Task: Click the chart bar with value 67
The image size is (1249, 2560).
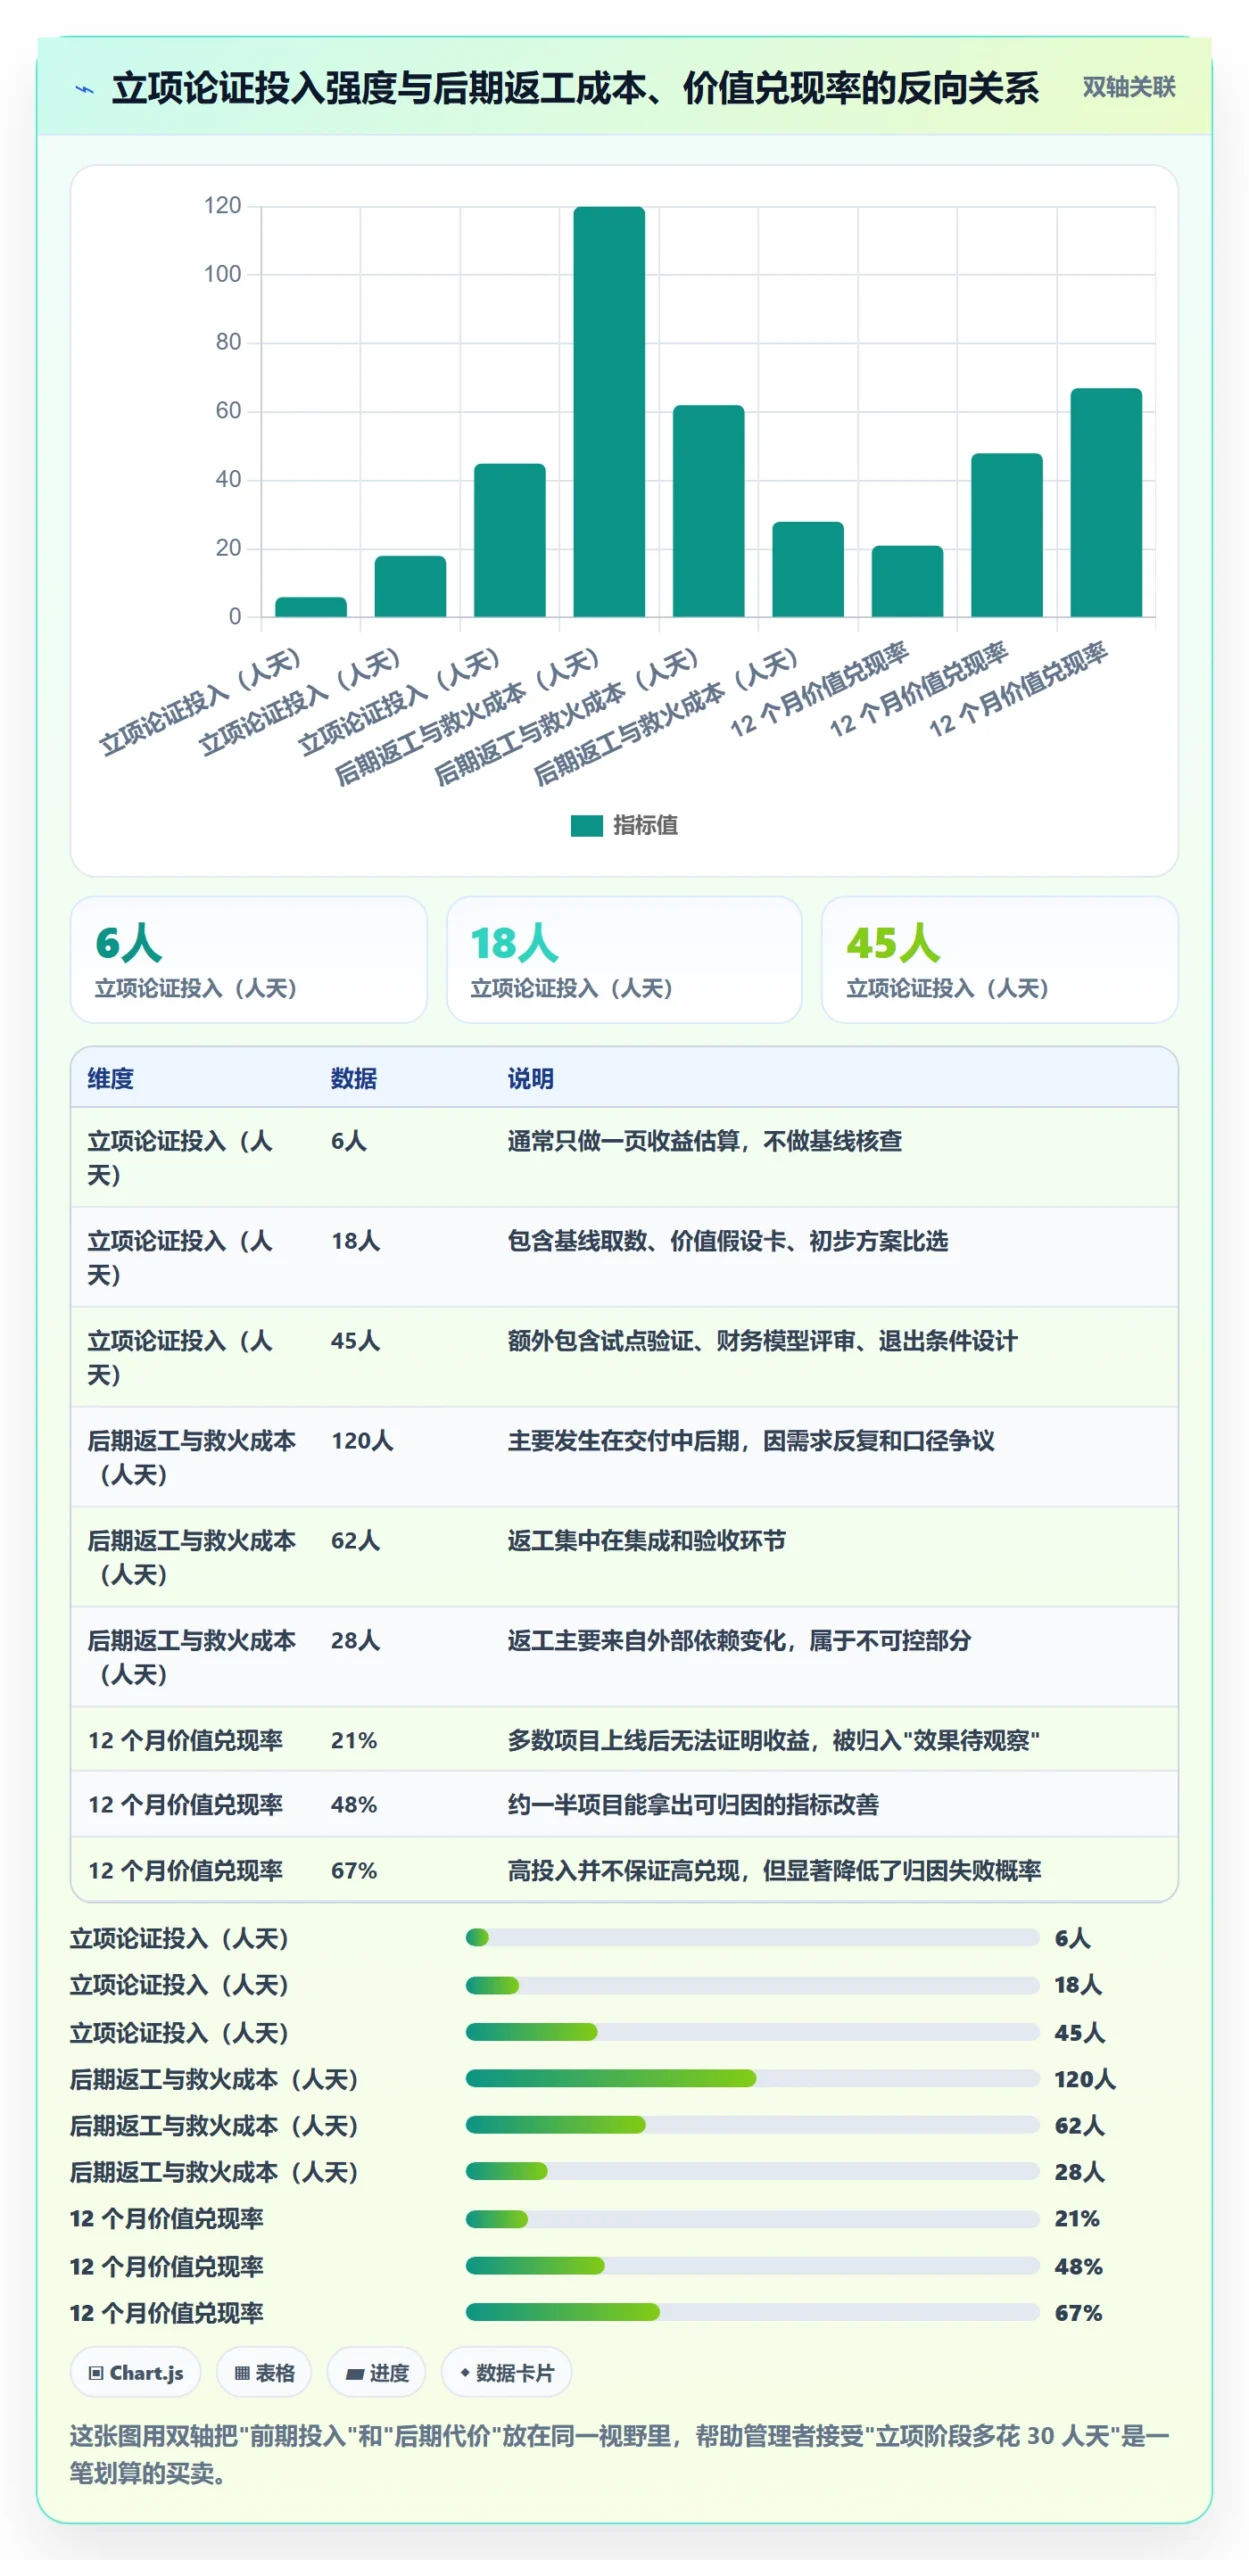Action: coord(1106,502)
